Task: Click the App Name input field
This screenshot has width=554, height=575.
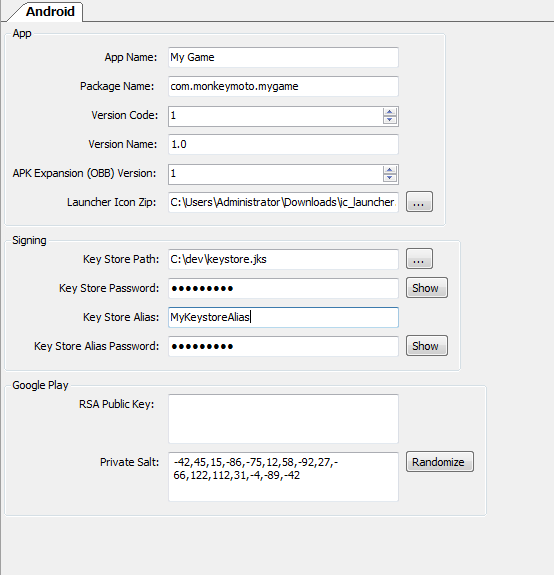Action: click(283, 57)
